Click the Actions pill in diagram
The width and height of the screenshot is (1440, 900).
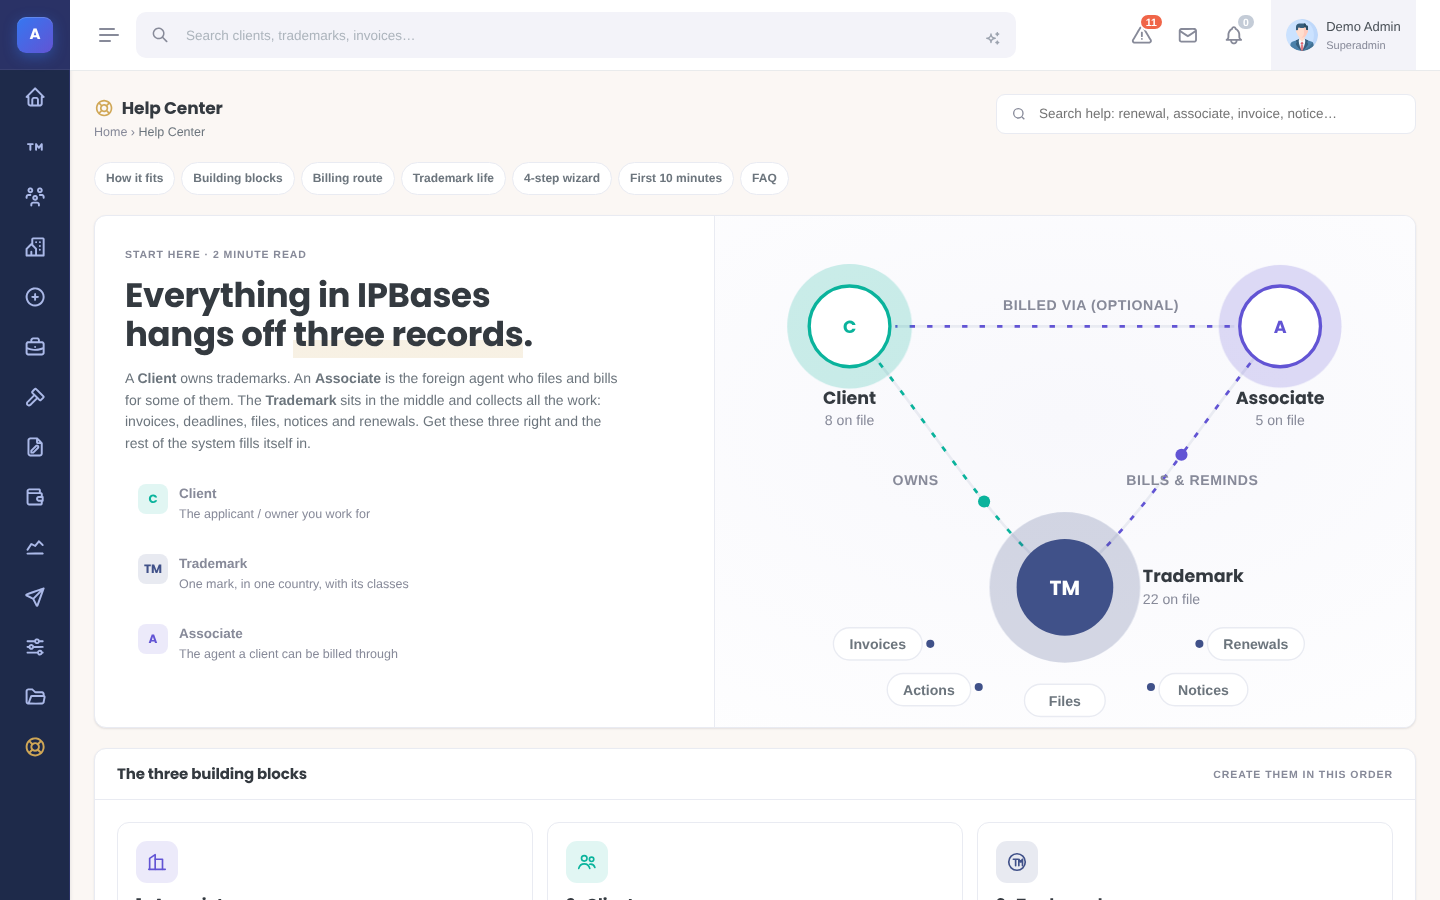coord(929,690)
